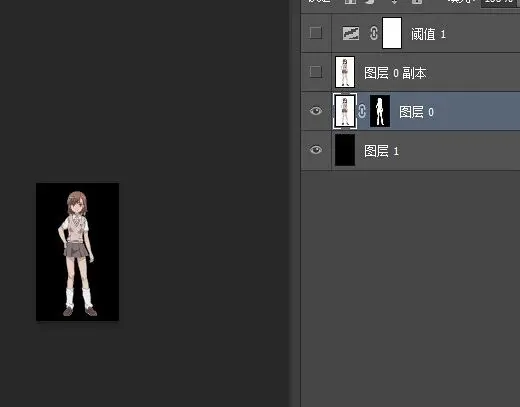Image resolution: width=520 pixels, height=407 pixels.
Task: Select the layer named 图层 1
Action: pyautogui.click(x=381, y=151)
